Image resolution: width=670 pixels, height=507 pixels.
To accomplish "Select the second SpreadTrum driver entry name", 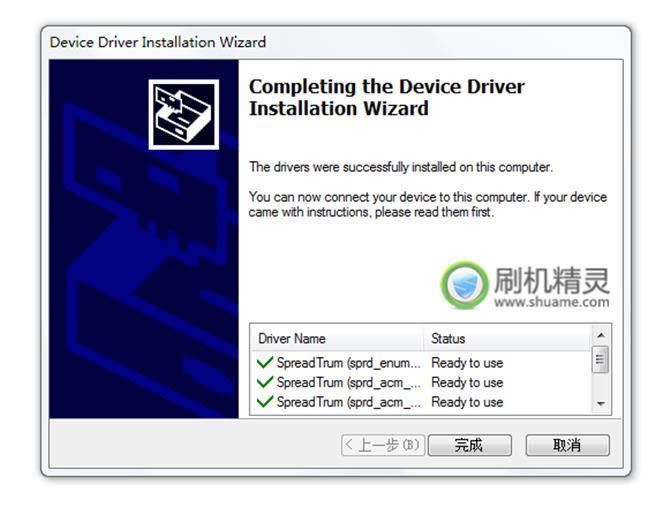I will [349, 382].
